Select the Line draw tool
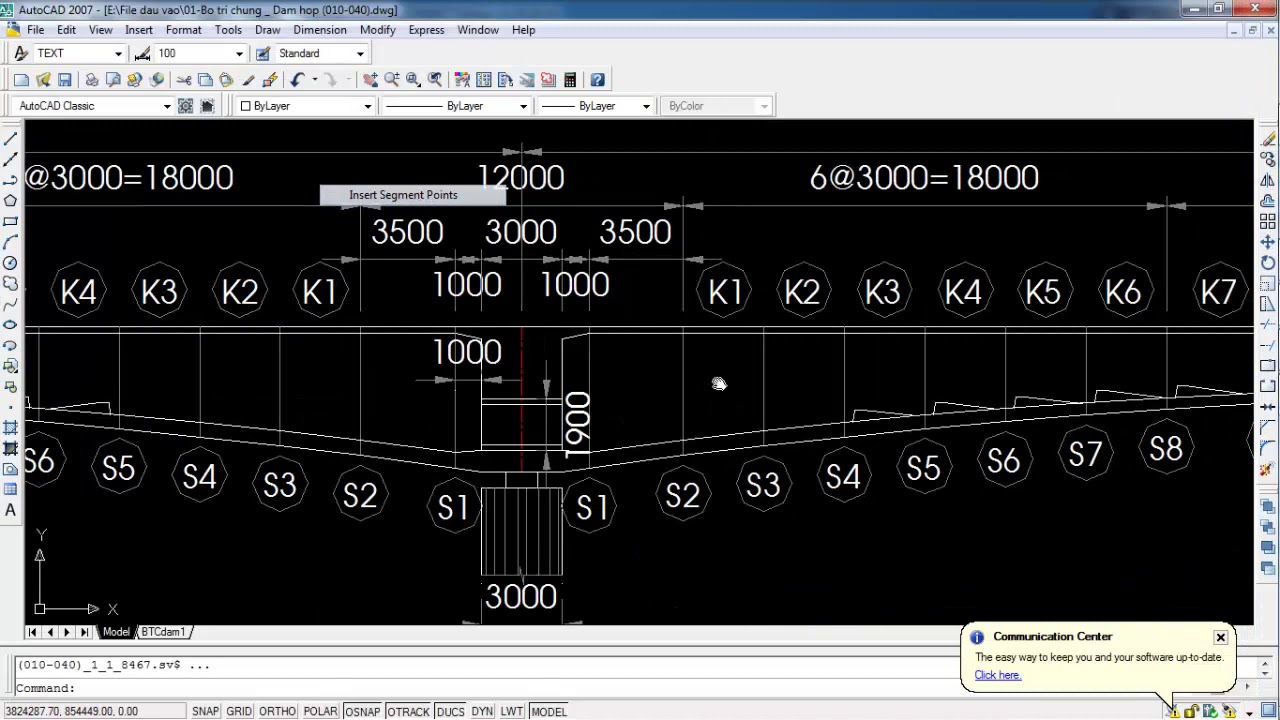The height and width of the screenshot is (720, 1280). (10, 138)
